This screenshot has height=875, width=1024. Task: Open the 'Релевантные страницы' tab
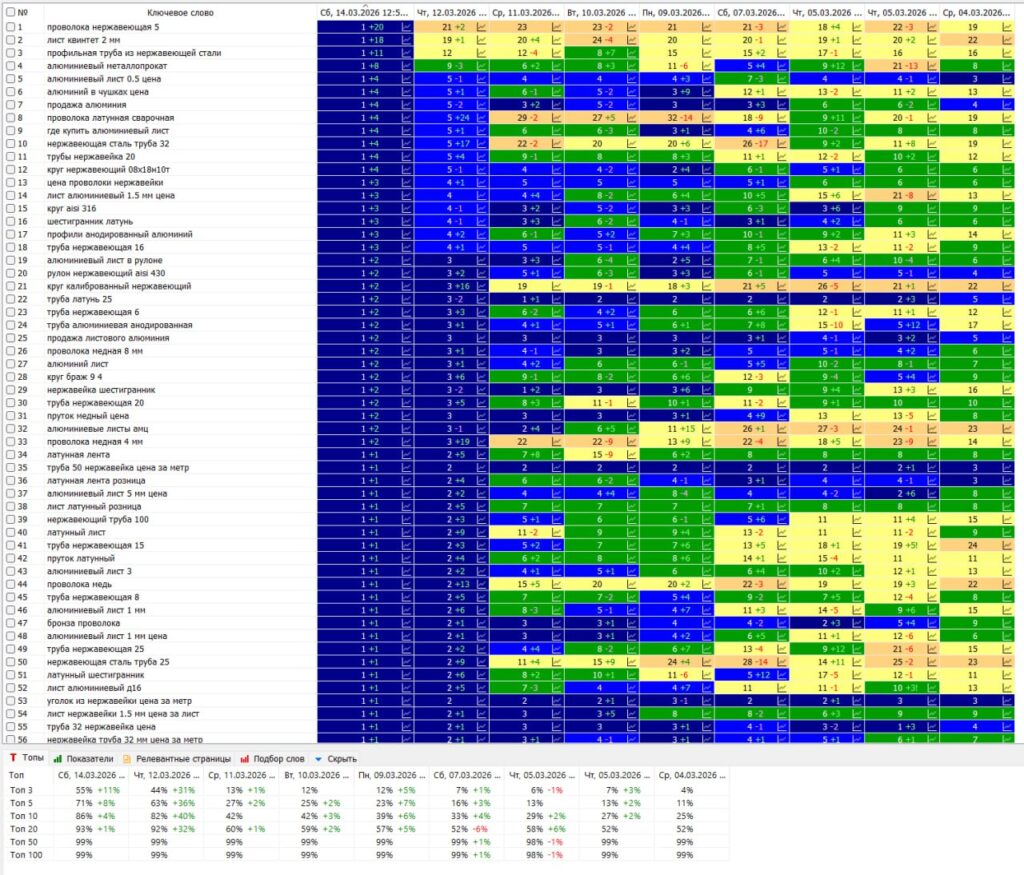tap(177, 759)
